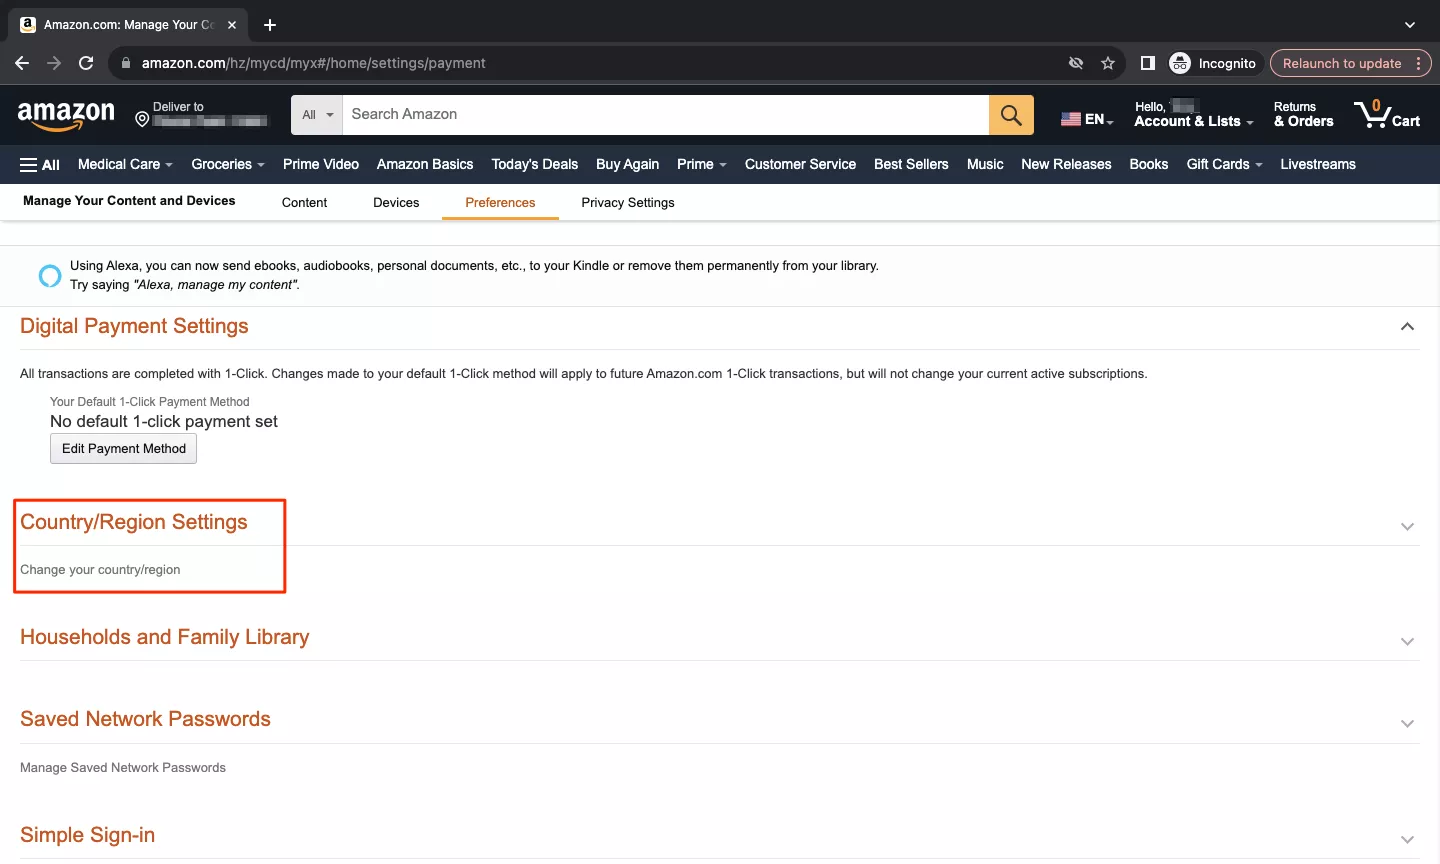
Task: Go to Today's Deals
Action: 535,164
